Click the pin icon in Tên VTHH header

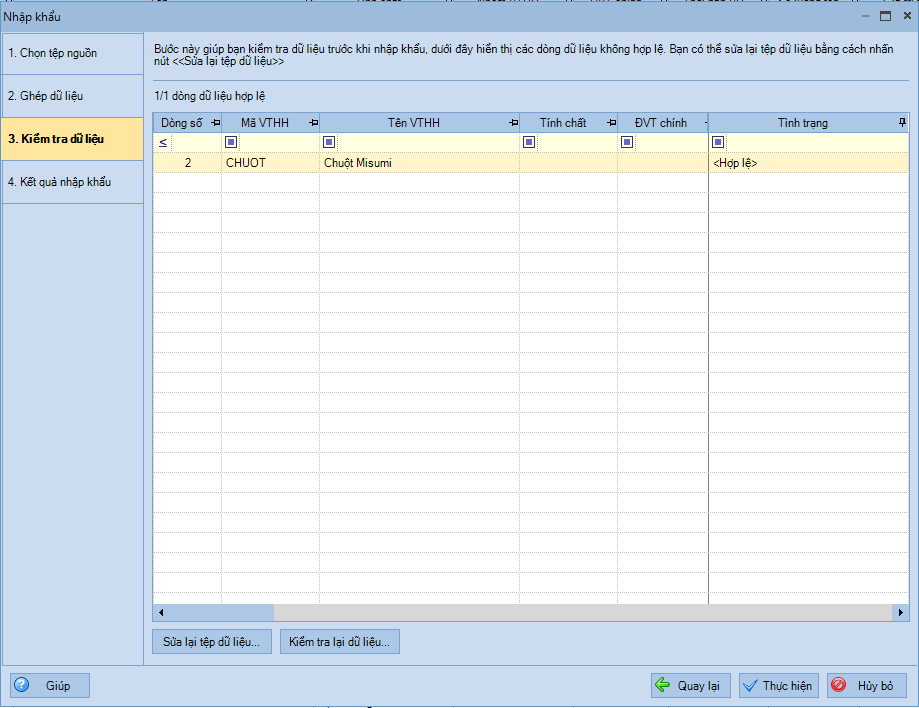tap(513, 123)
